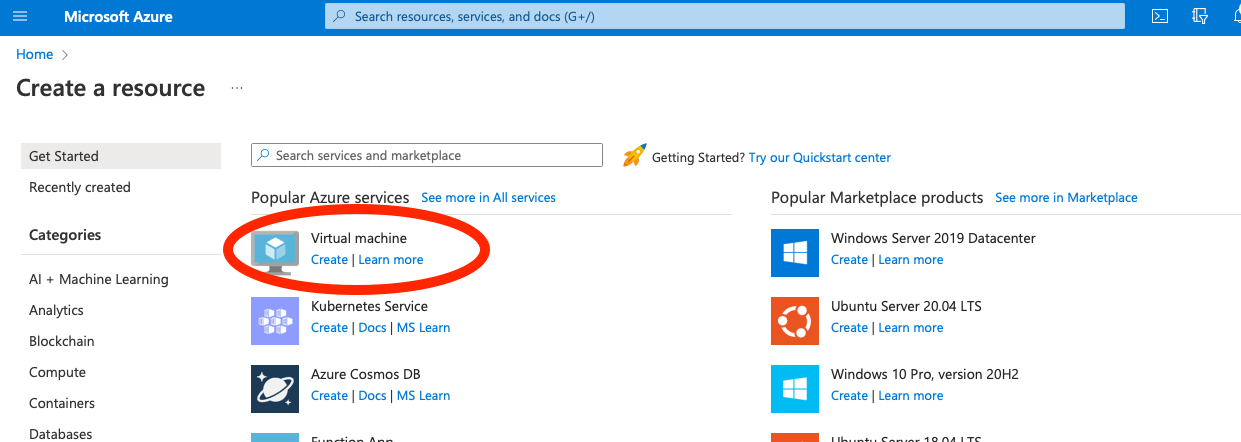Image resolution: width=1241 pixels, height=442 pixels.
Task: Open the Compute category
Action: click(57, 372)
